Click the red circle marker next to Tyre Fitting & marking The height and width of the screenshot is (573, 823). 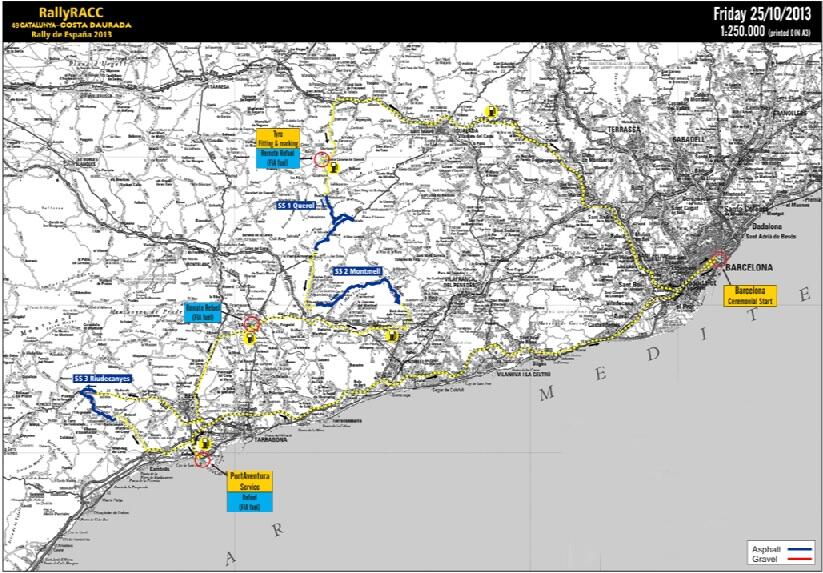pos(321,159)
